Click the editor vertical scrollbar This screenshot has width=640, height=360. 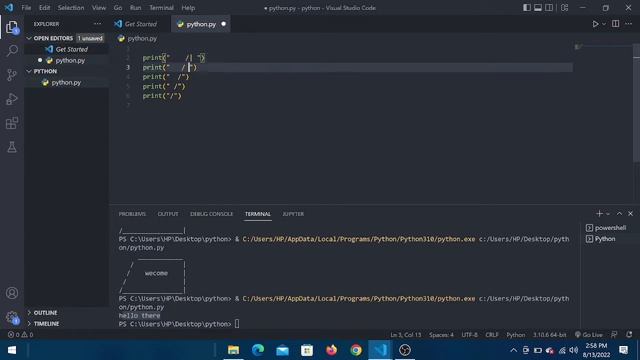pos(636,102)
